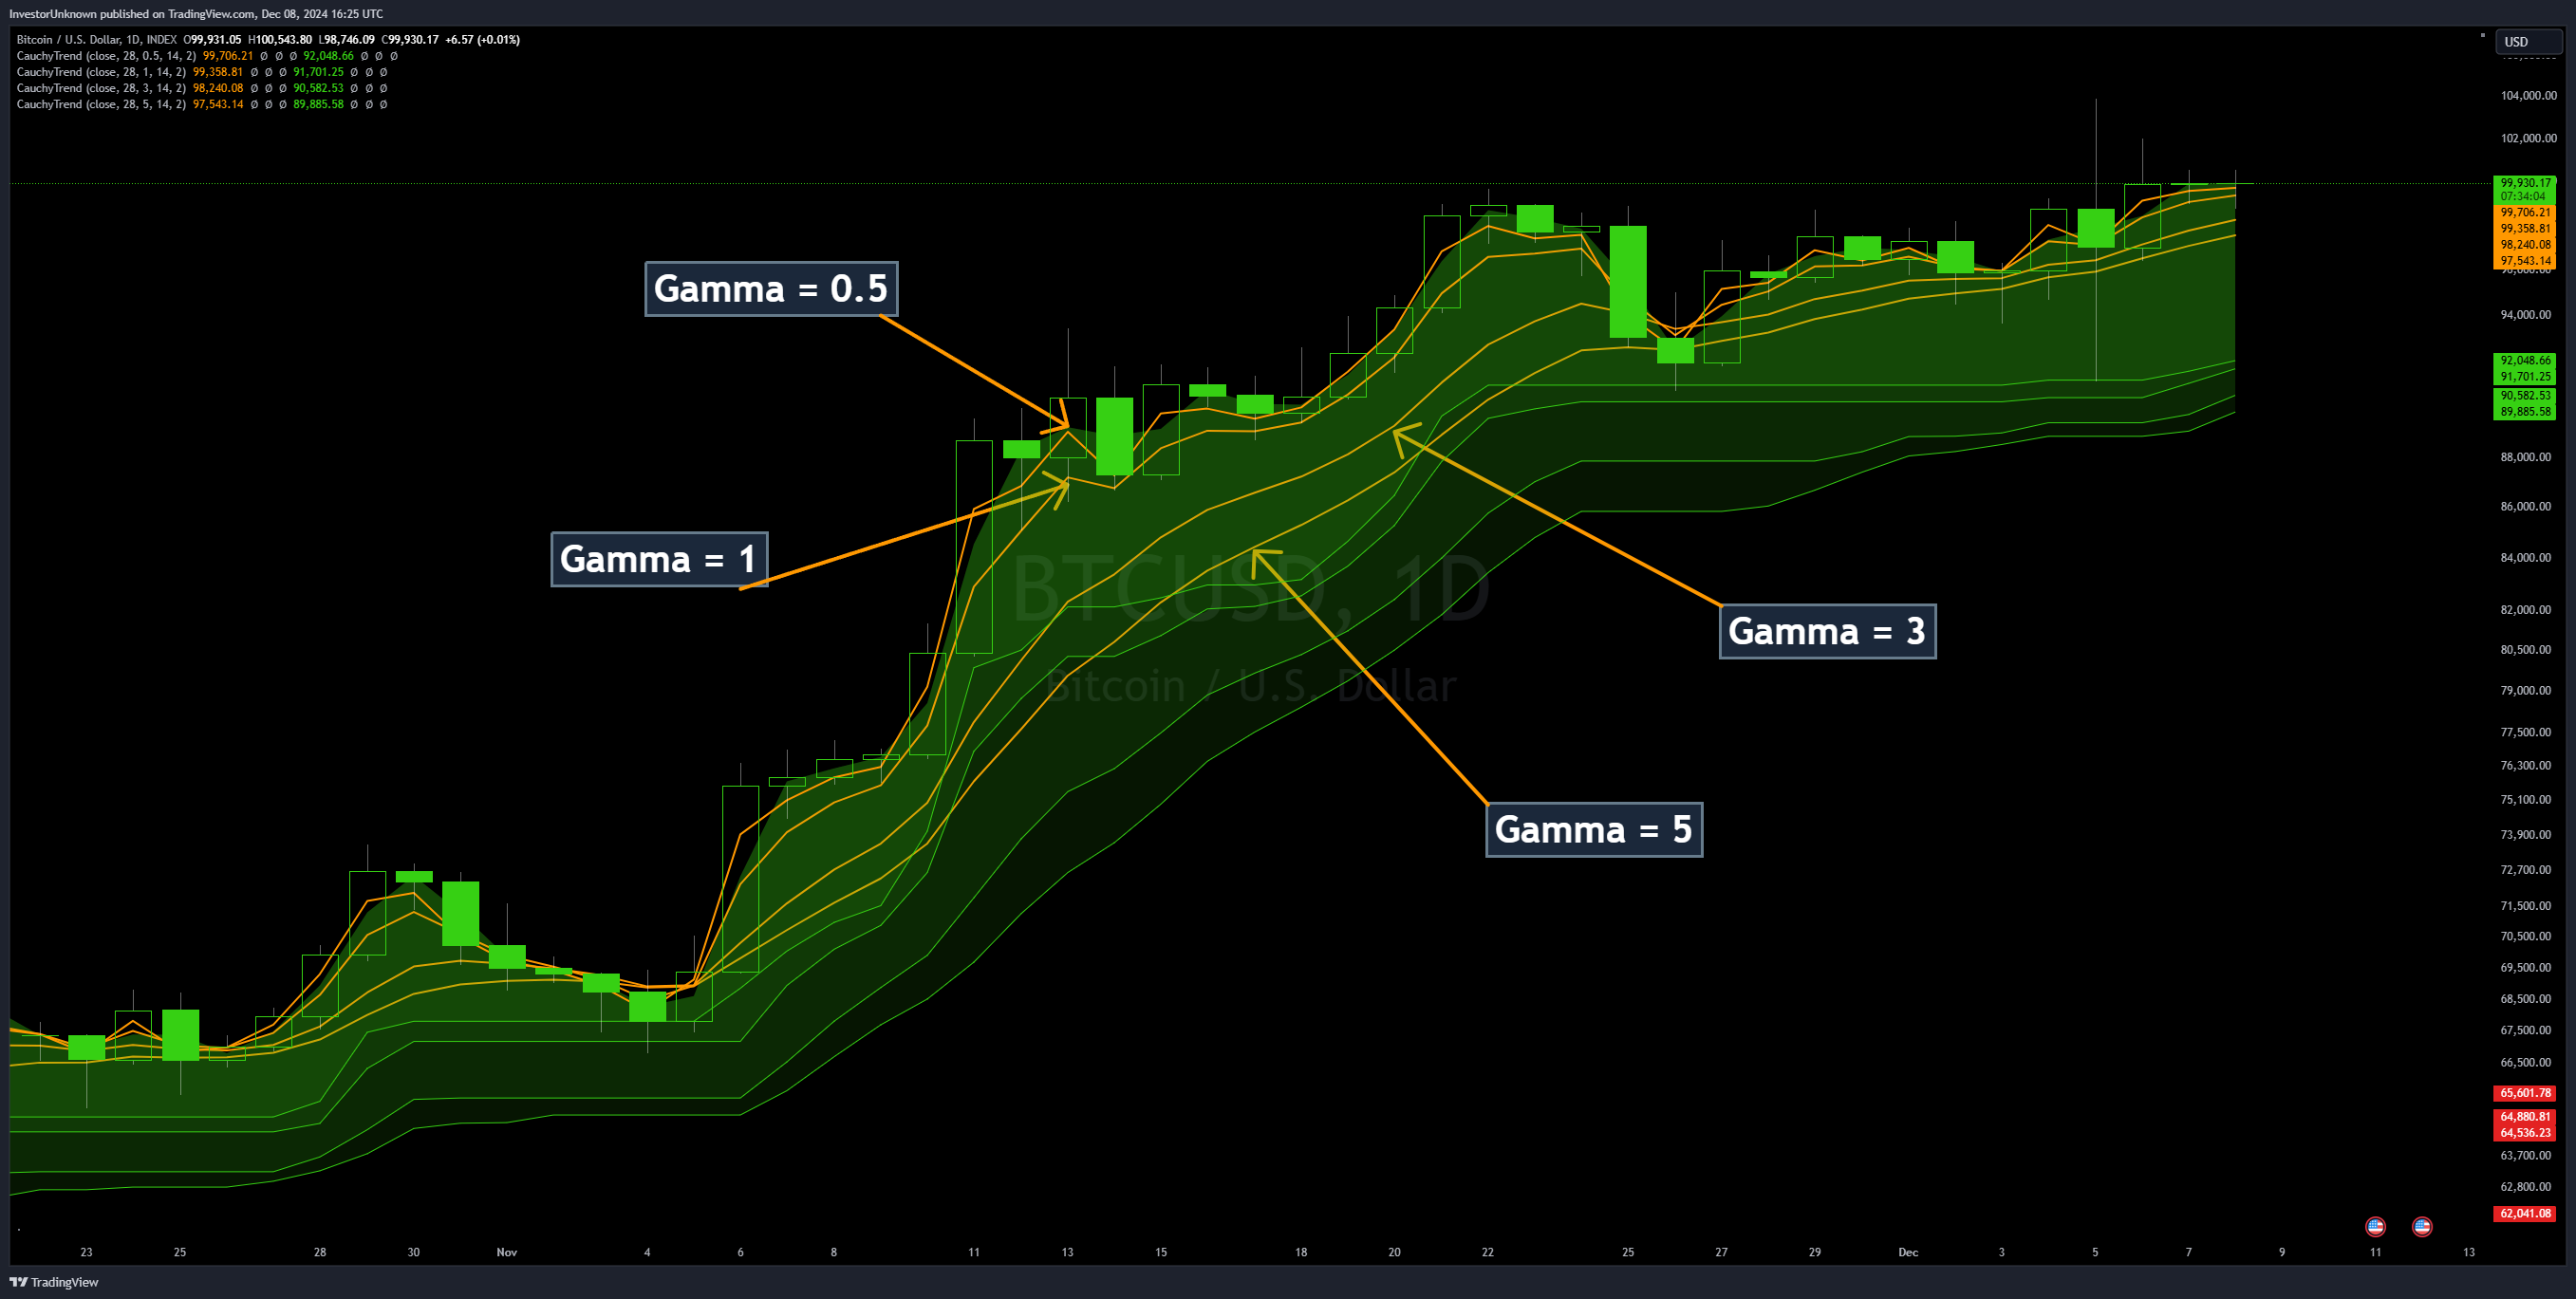The width and height of the screenshot is (2576, 1299).
Task: Click the 15 date label on the time axis
Action: (x=1161, y=1252)
